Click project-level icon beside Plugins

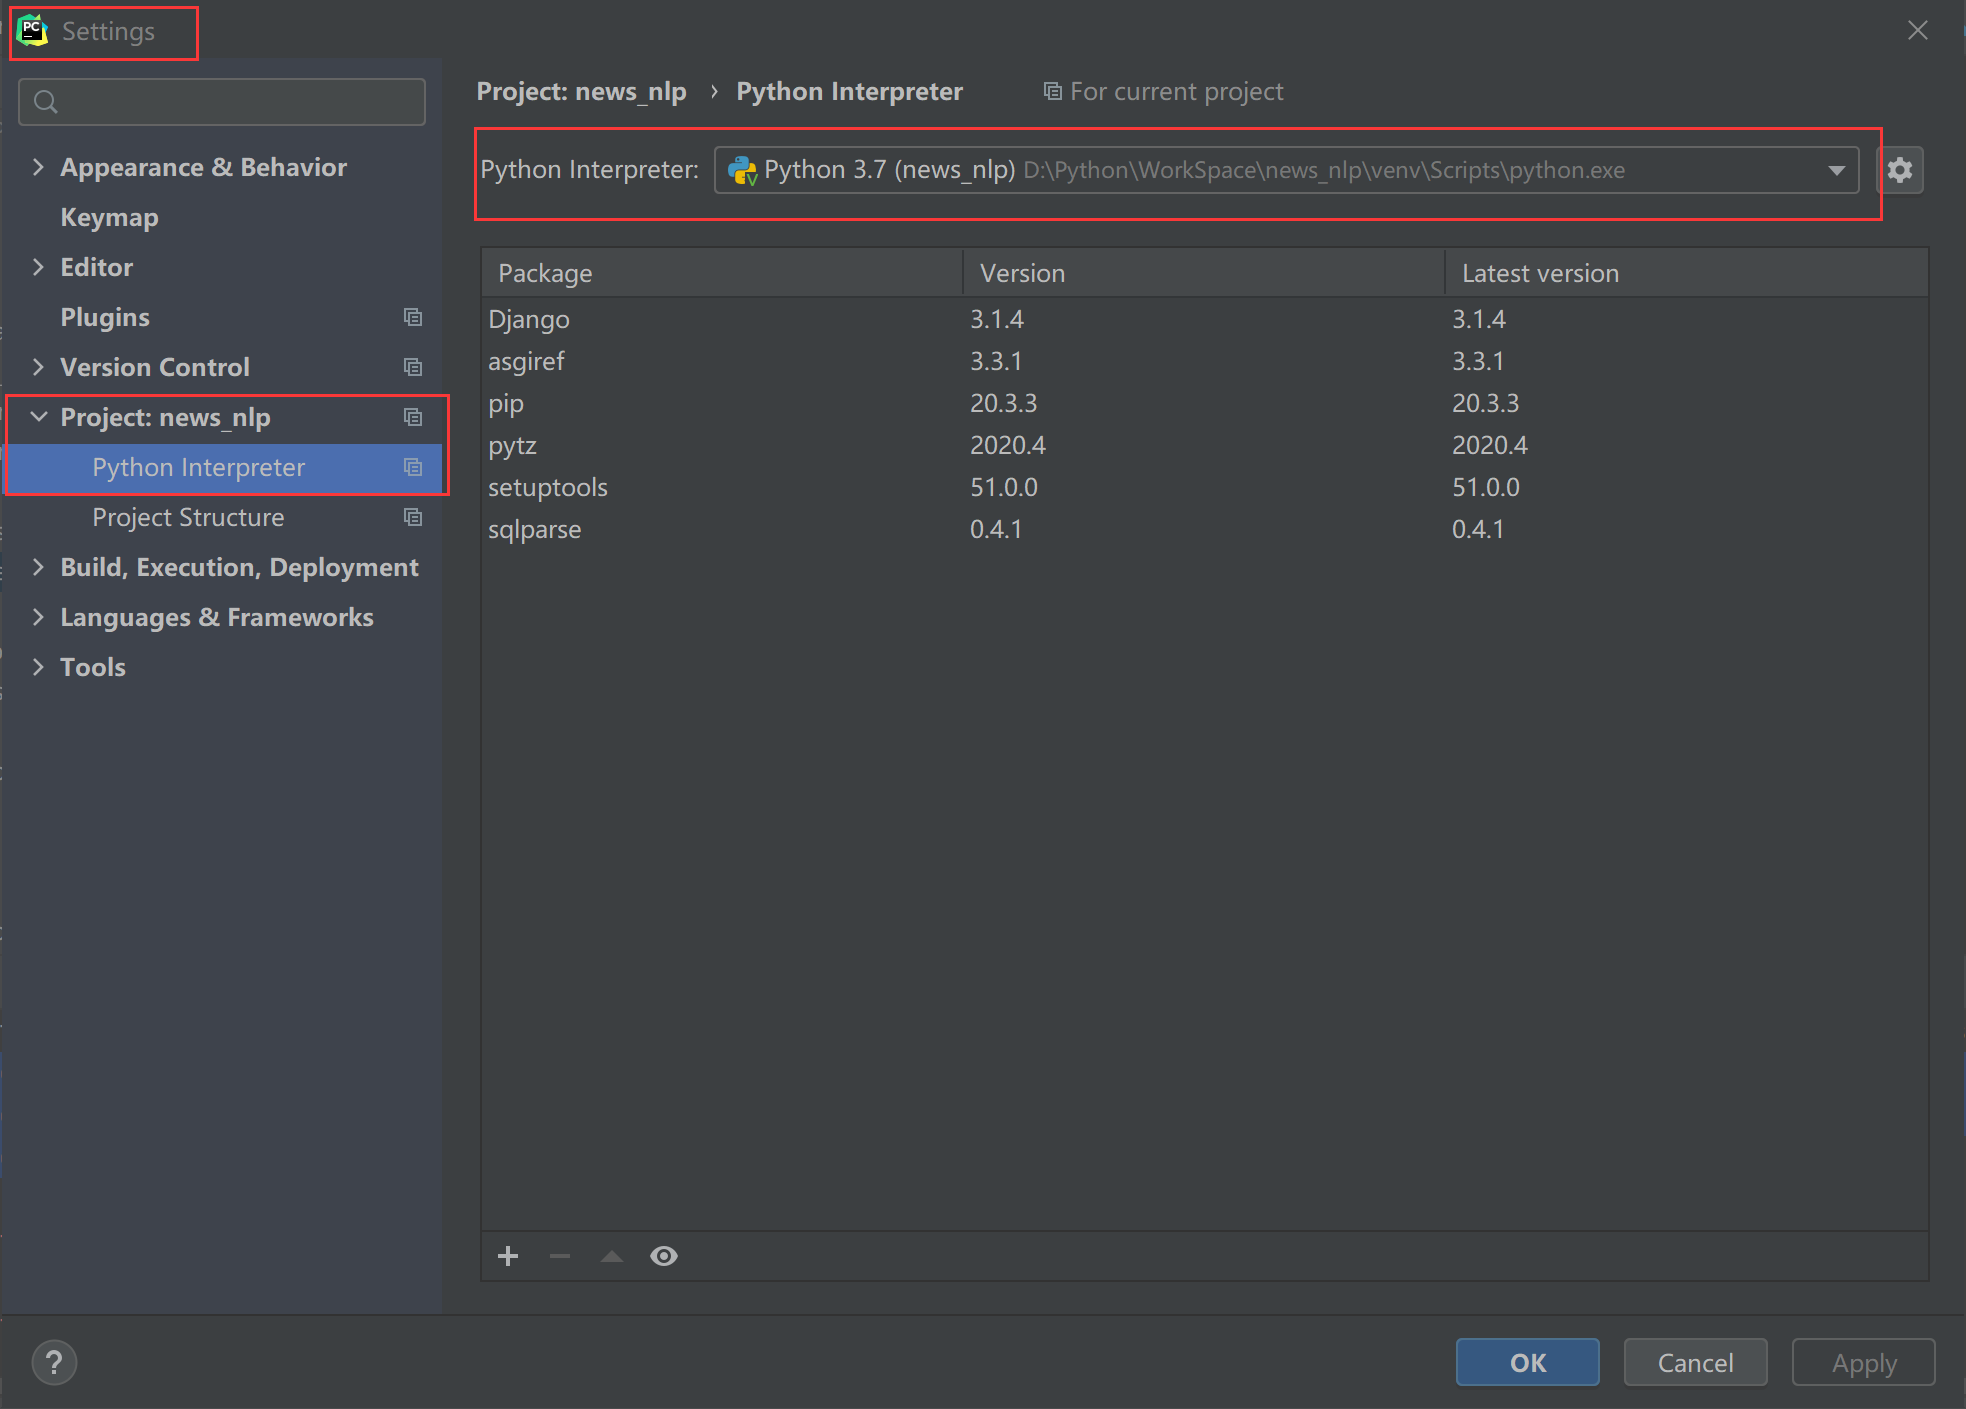[x=413, y=317]
